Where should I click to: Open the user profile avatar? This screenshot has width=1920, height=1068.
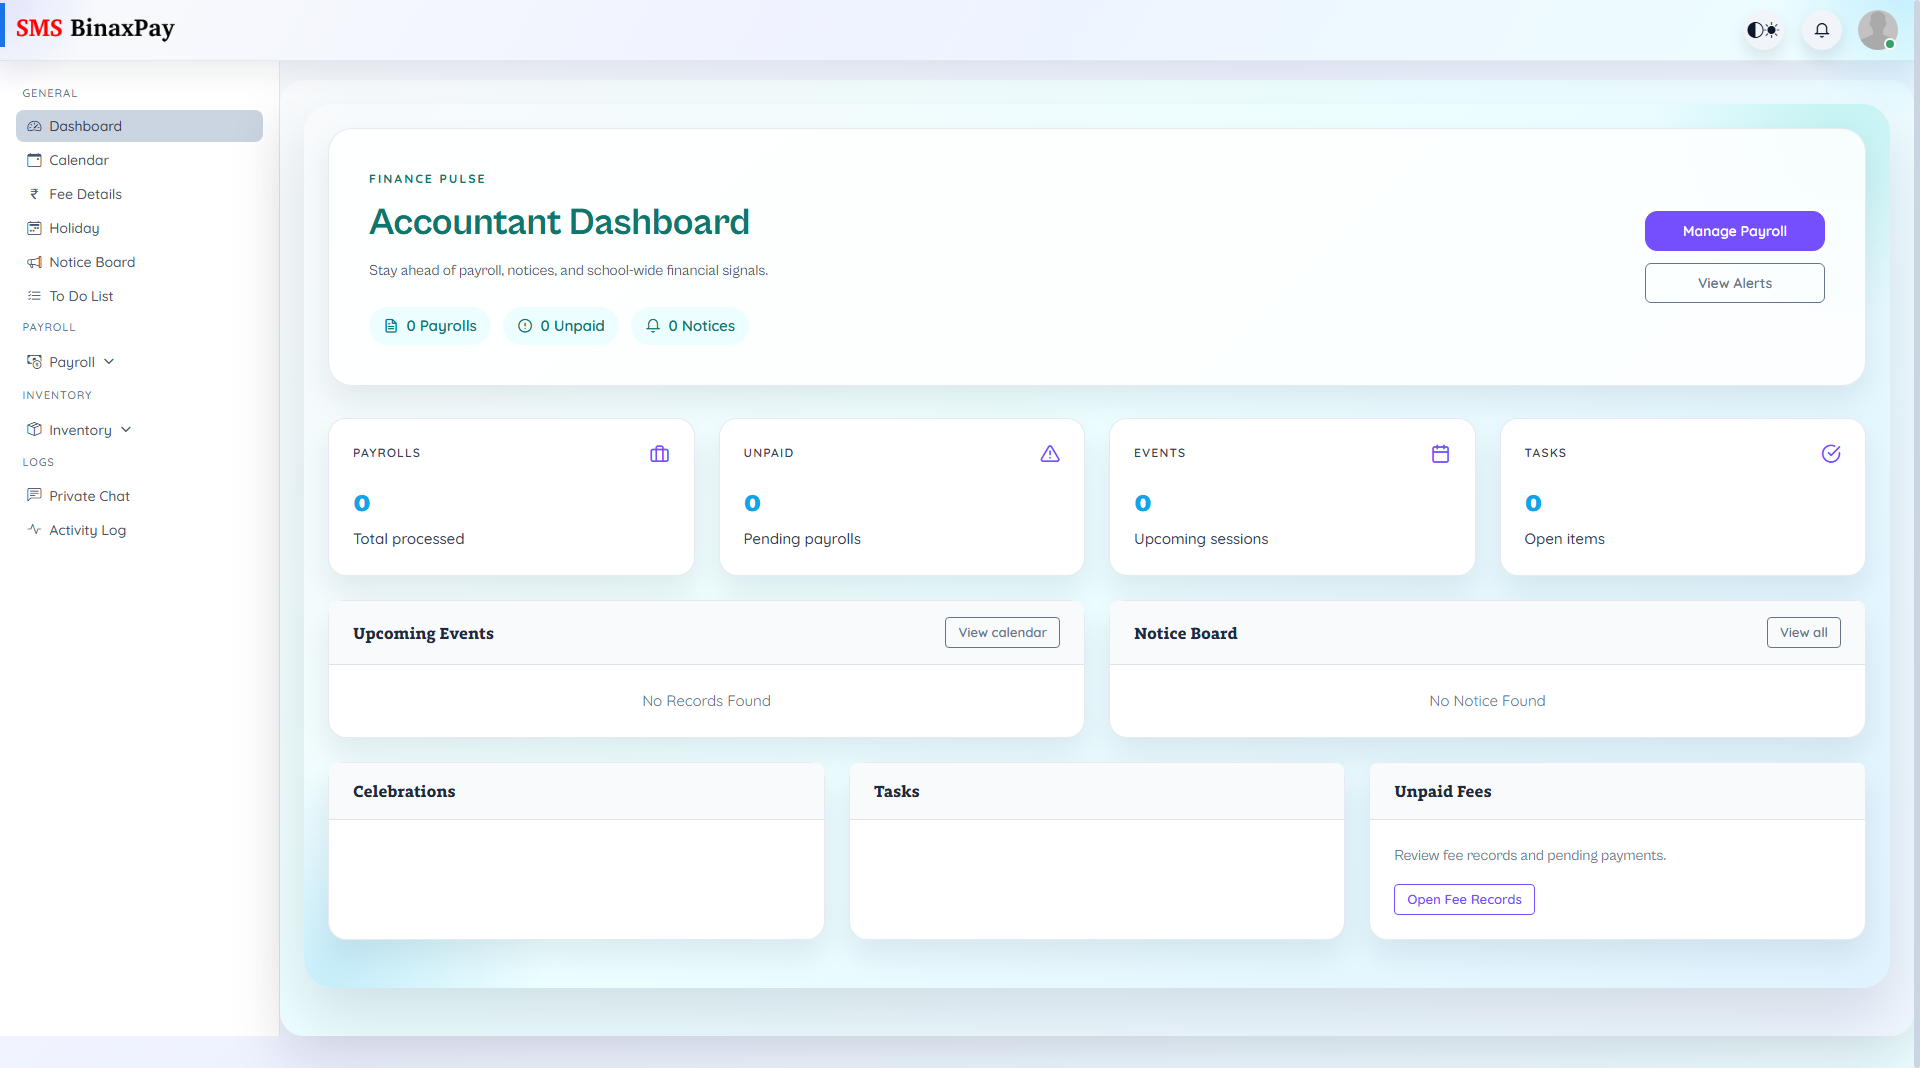click(1877, 30)
